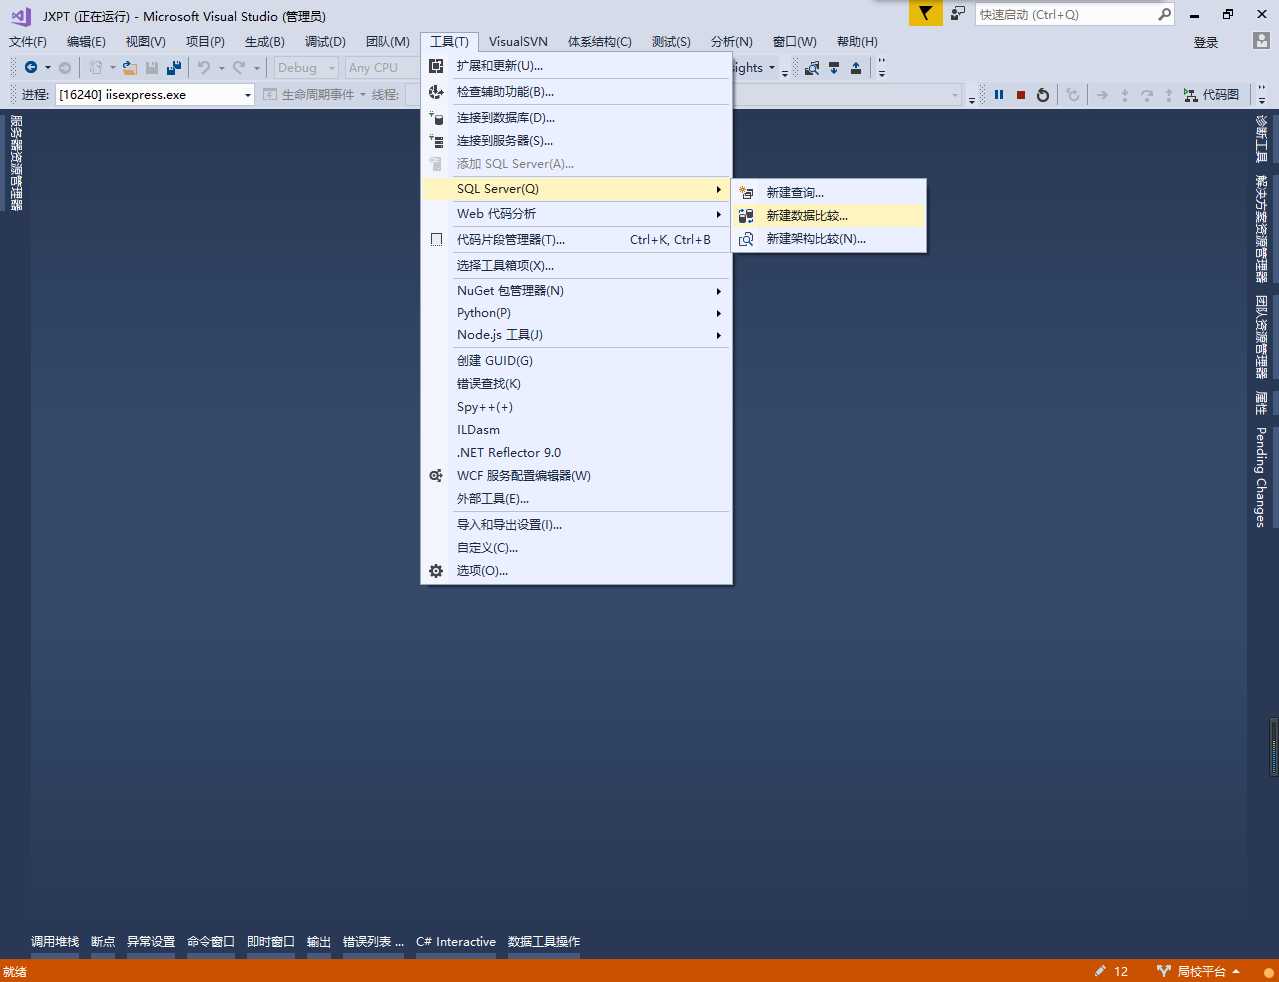Screen dimensions: 1279x982
Task: Open the 诊断工具 side tab
Action: [1262, 138]
